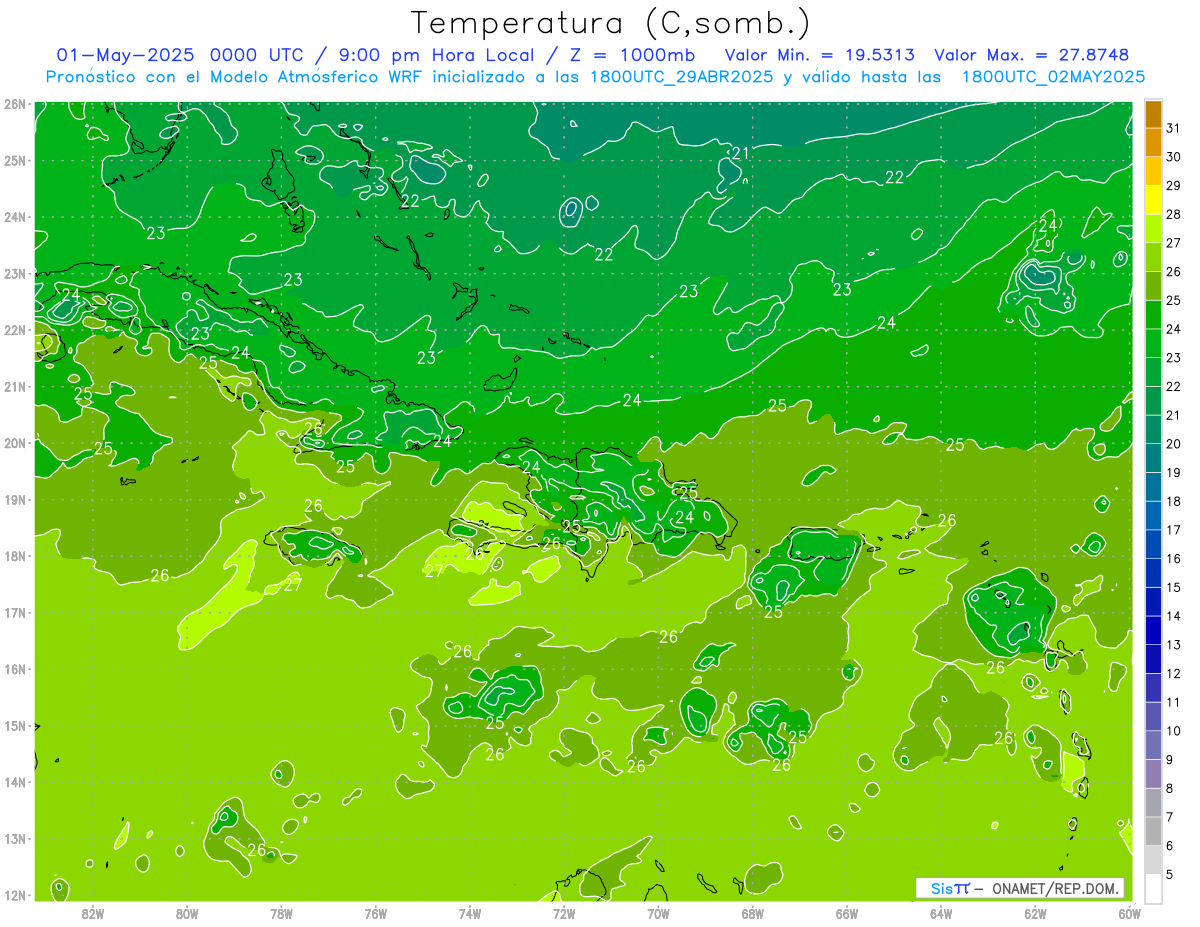Click the 14N latitude axis label

[14, 782]
